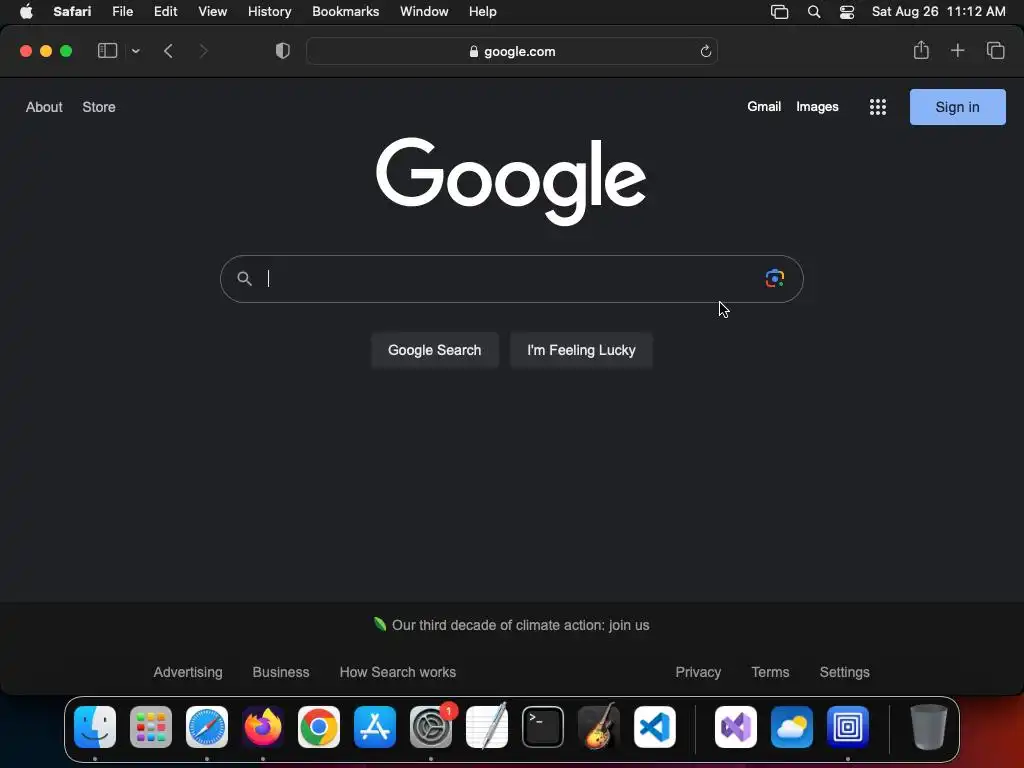This screenshot has height=768, width=1024.
Task: Open the About link
Action: (x=44, y=107)
